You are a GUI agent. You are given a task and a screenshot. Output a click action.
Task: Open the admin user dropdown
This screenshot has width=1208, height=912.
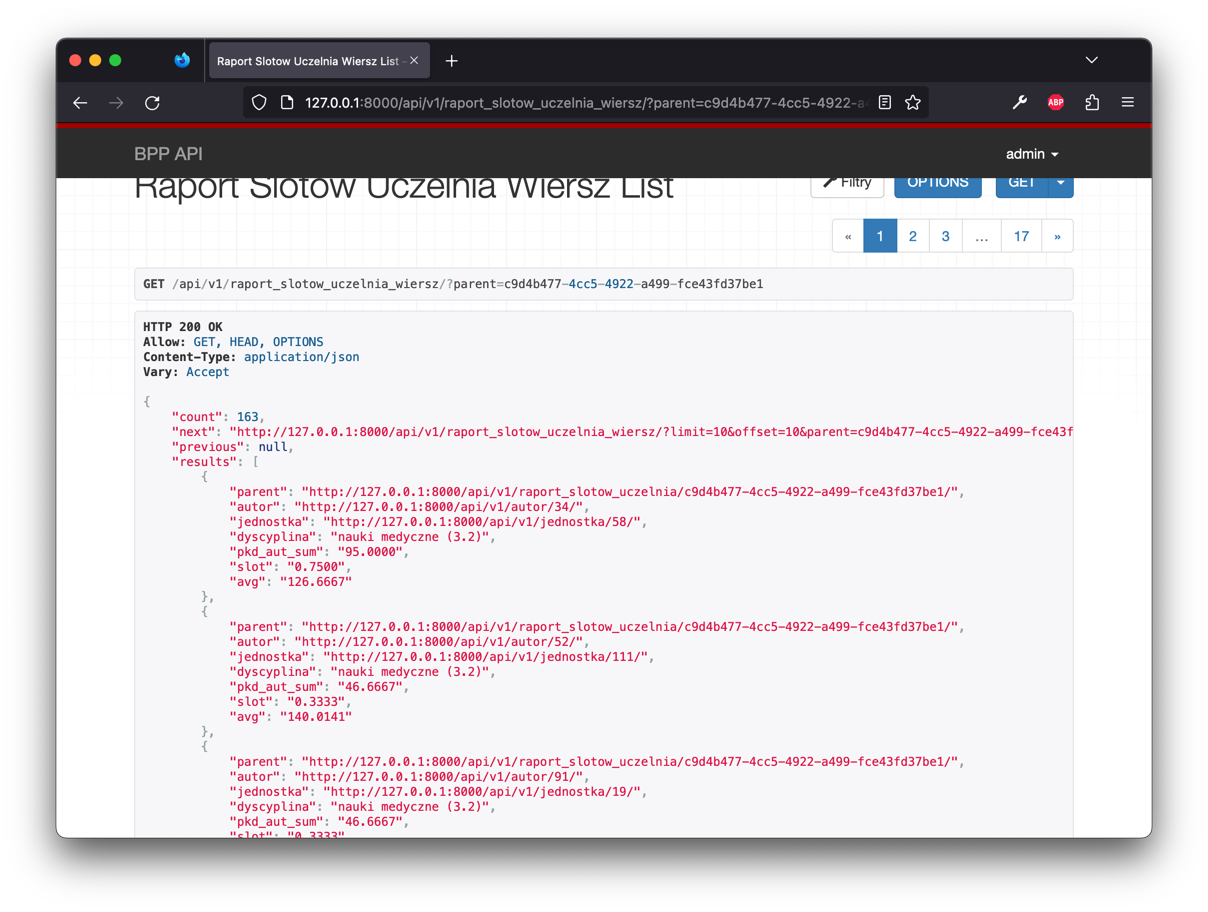[1032, 154]
